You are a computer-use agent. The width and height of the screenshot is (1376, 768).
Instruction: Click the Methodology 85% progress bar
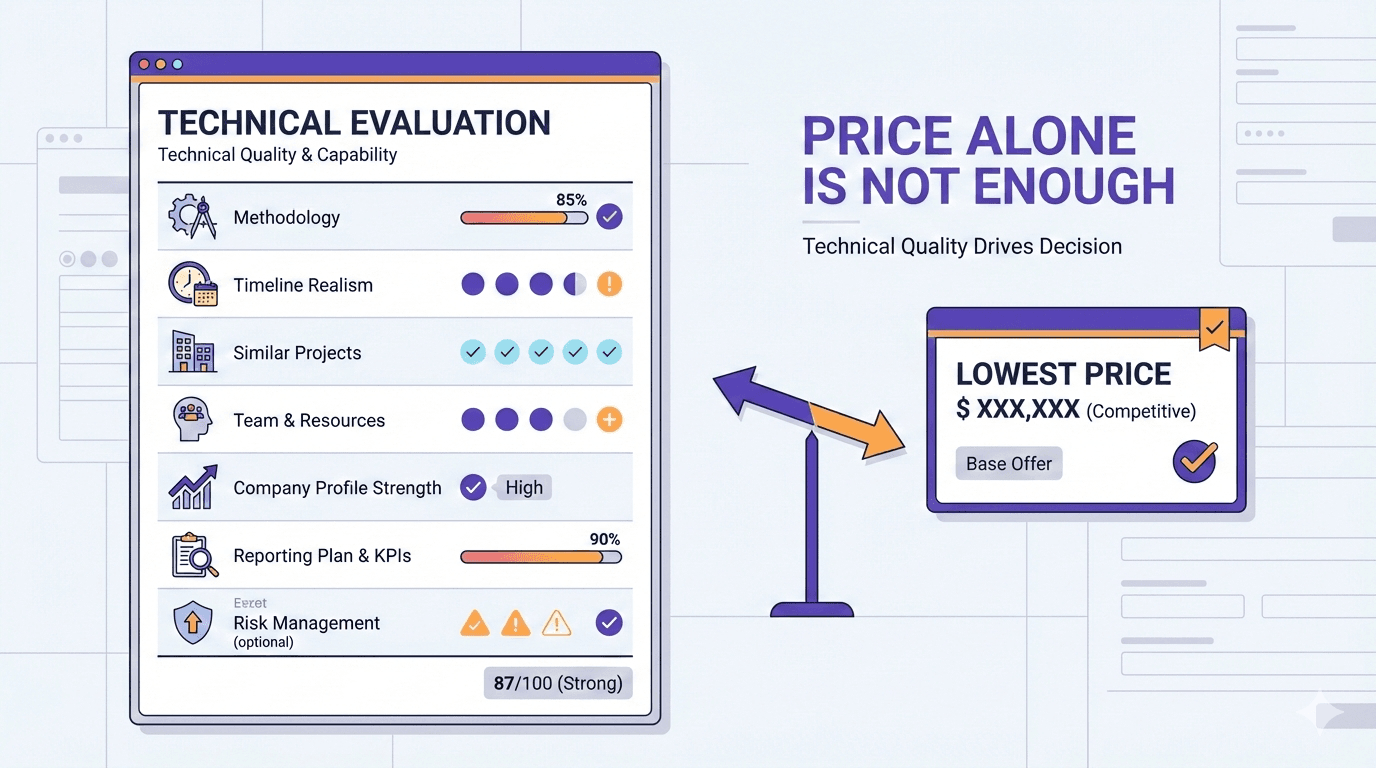[x=524, y=217]
